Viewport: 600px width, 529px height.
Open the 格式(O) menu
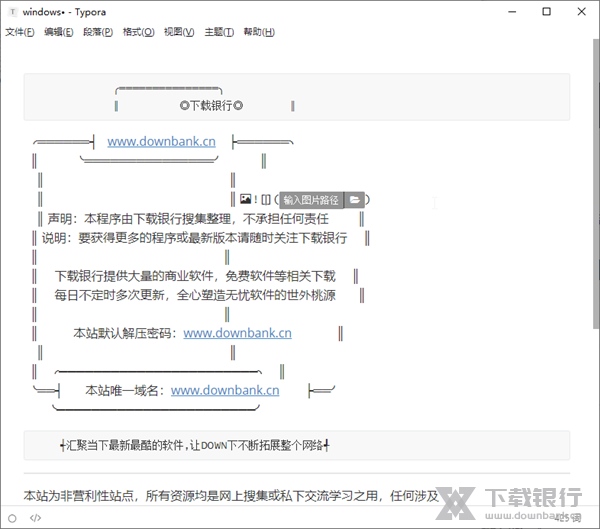(138, 32)
